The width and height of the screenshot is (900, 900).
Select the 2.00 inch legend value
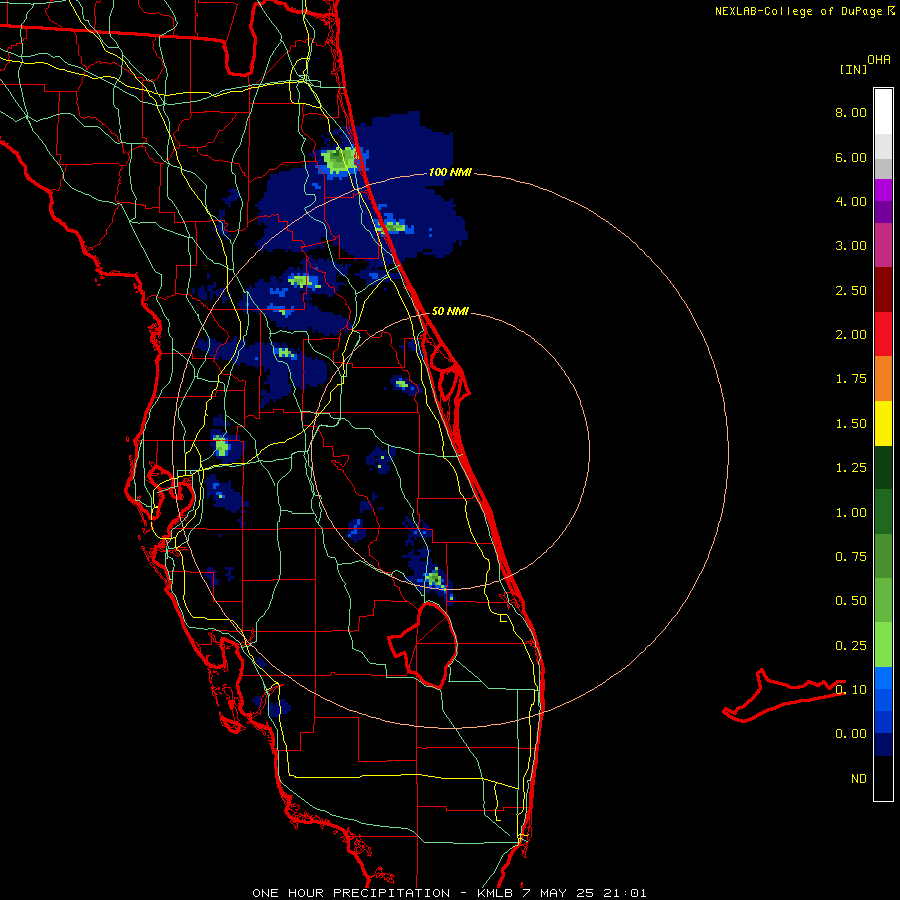(x=851, y=335)
